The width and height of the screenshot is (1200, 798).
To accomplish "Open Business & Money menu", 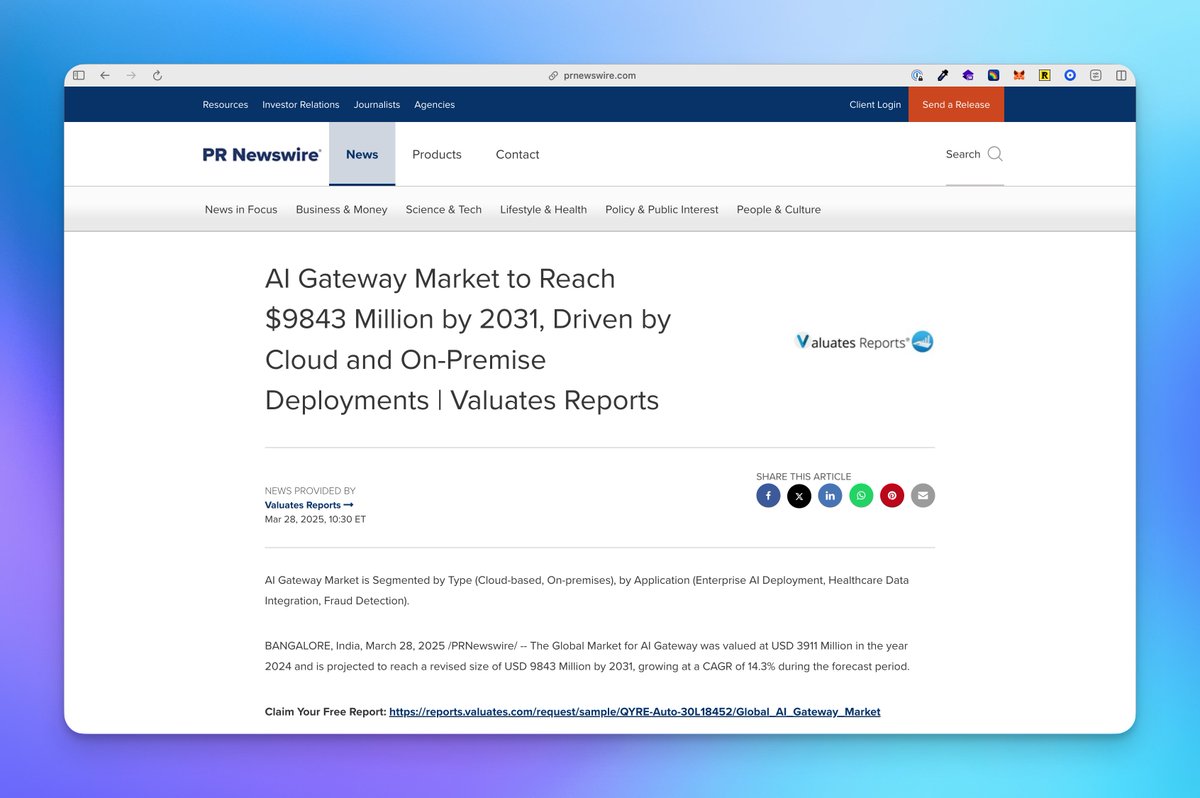I will [342, 210].
